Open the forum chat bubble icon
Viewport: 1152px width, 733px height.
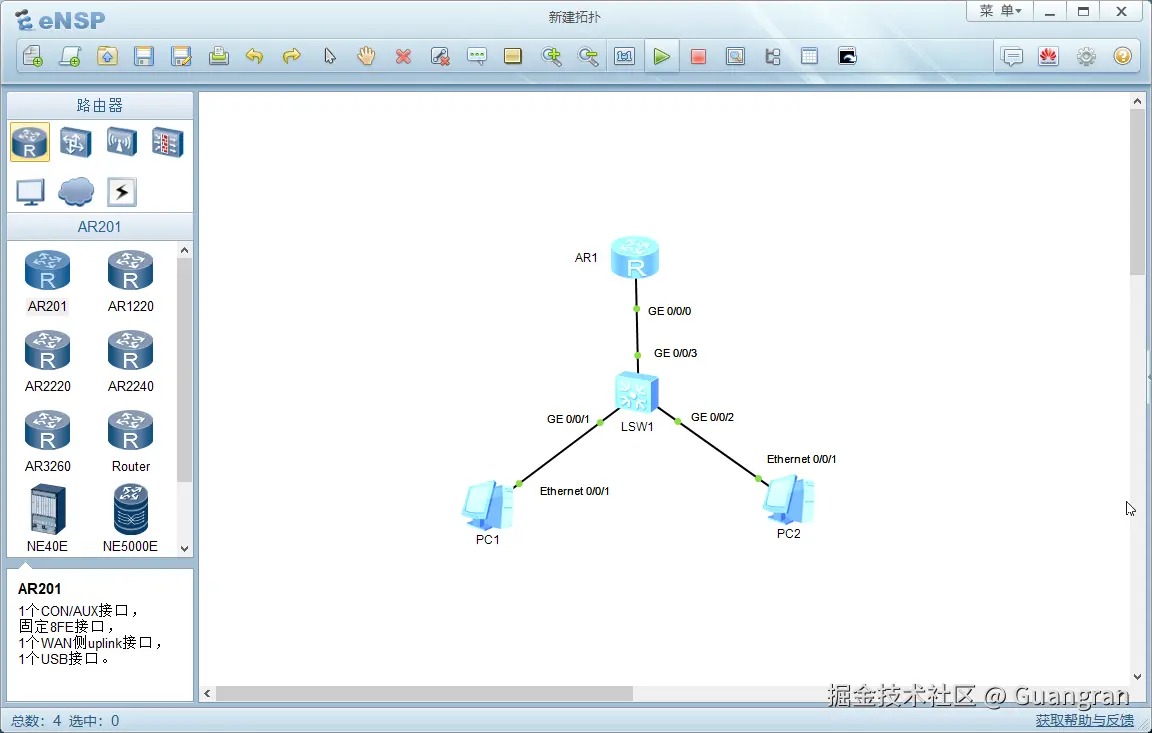1012,57
